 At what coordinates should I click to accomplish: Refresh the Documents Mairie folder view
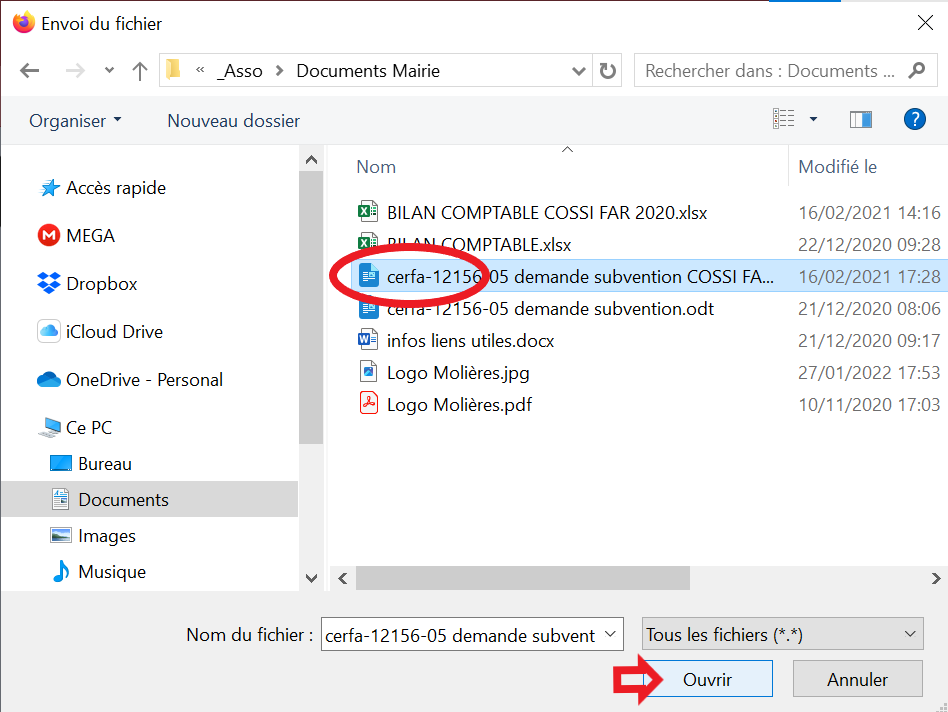pyautogui.click(x=607, y=71)
